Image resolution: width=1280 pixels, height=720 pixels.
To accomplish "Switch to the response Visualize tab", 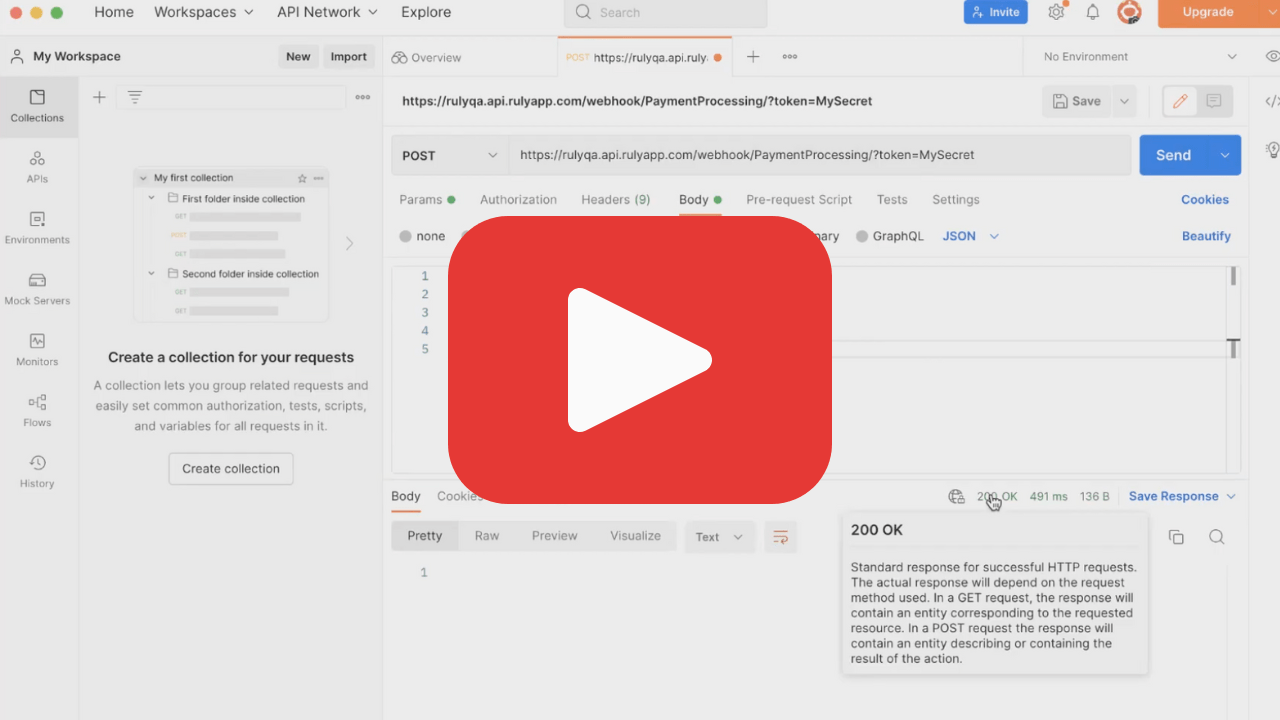I will coord(636,536).
